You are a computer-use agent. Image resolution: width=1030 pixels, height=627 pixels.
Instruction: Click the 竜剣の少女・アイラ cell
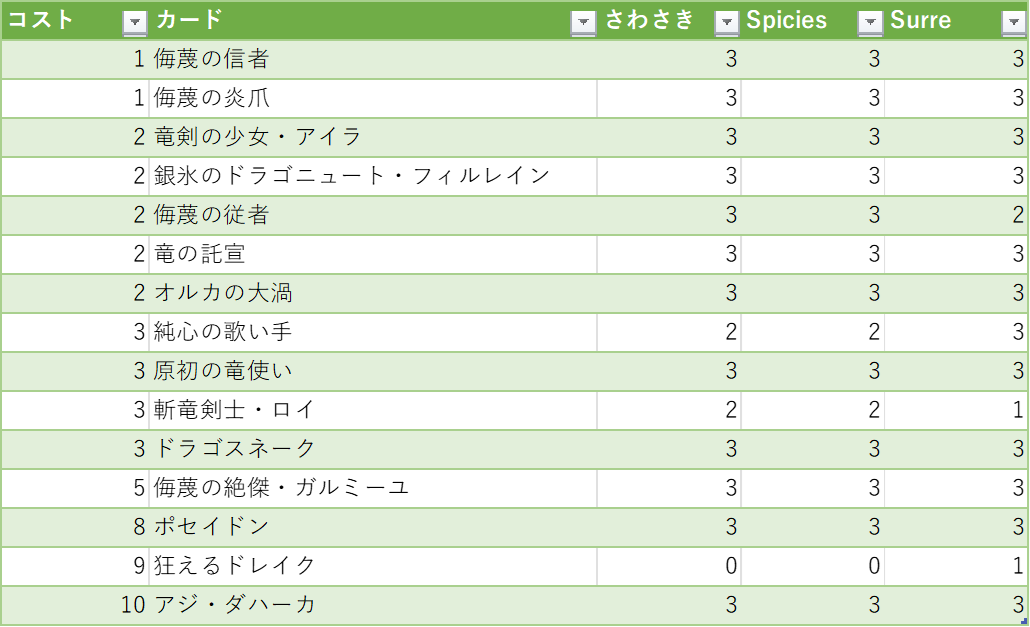coord(373,137)
